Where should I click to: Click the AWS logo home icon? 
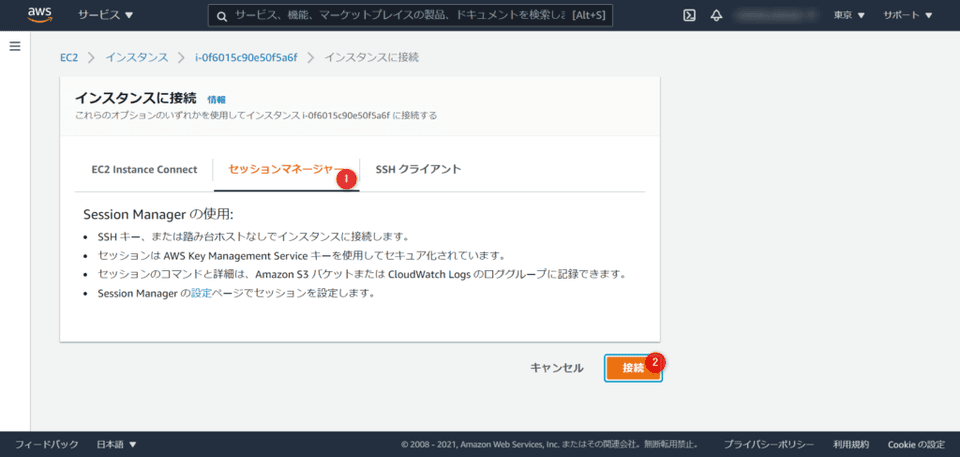pos(39,15)
